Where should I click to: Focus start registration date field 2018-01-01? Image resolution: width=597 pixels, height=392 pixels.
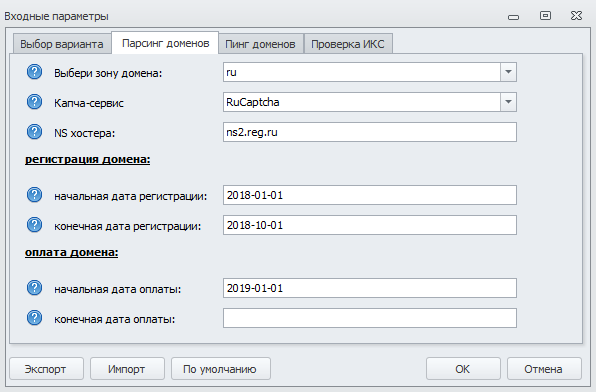370,195
